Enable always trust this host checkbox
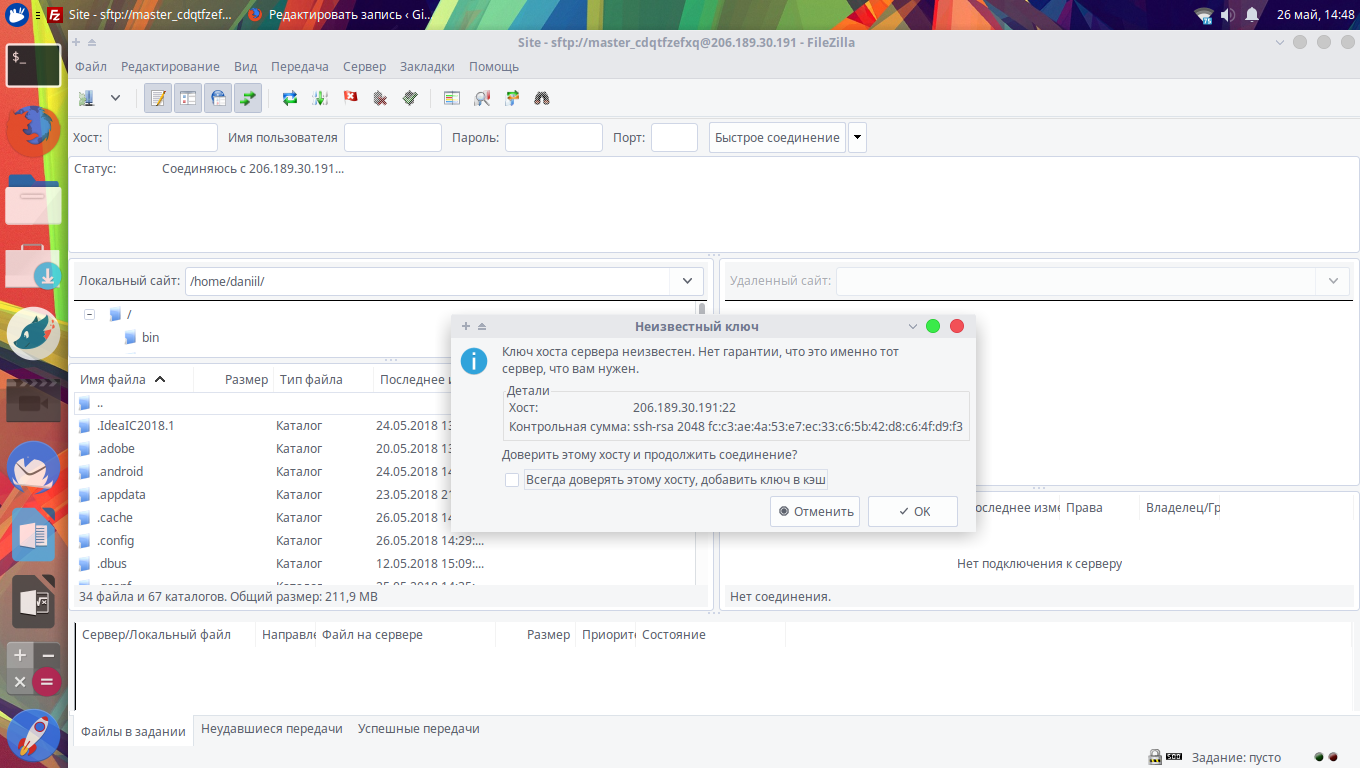This screenshot has width=1360, height=768. click(512, 481)
